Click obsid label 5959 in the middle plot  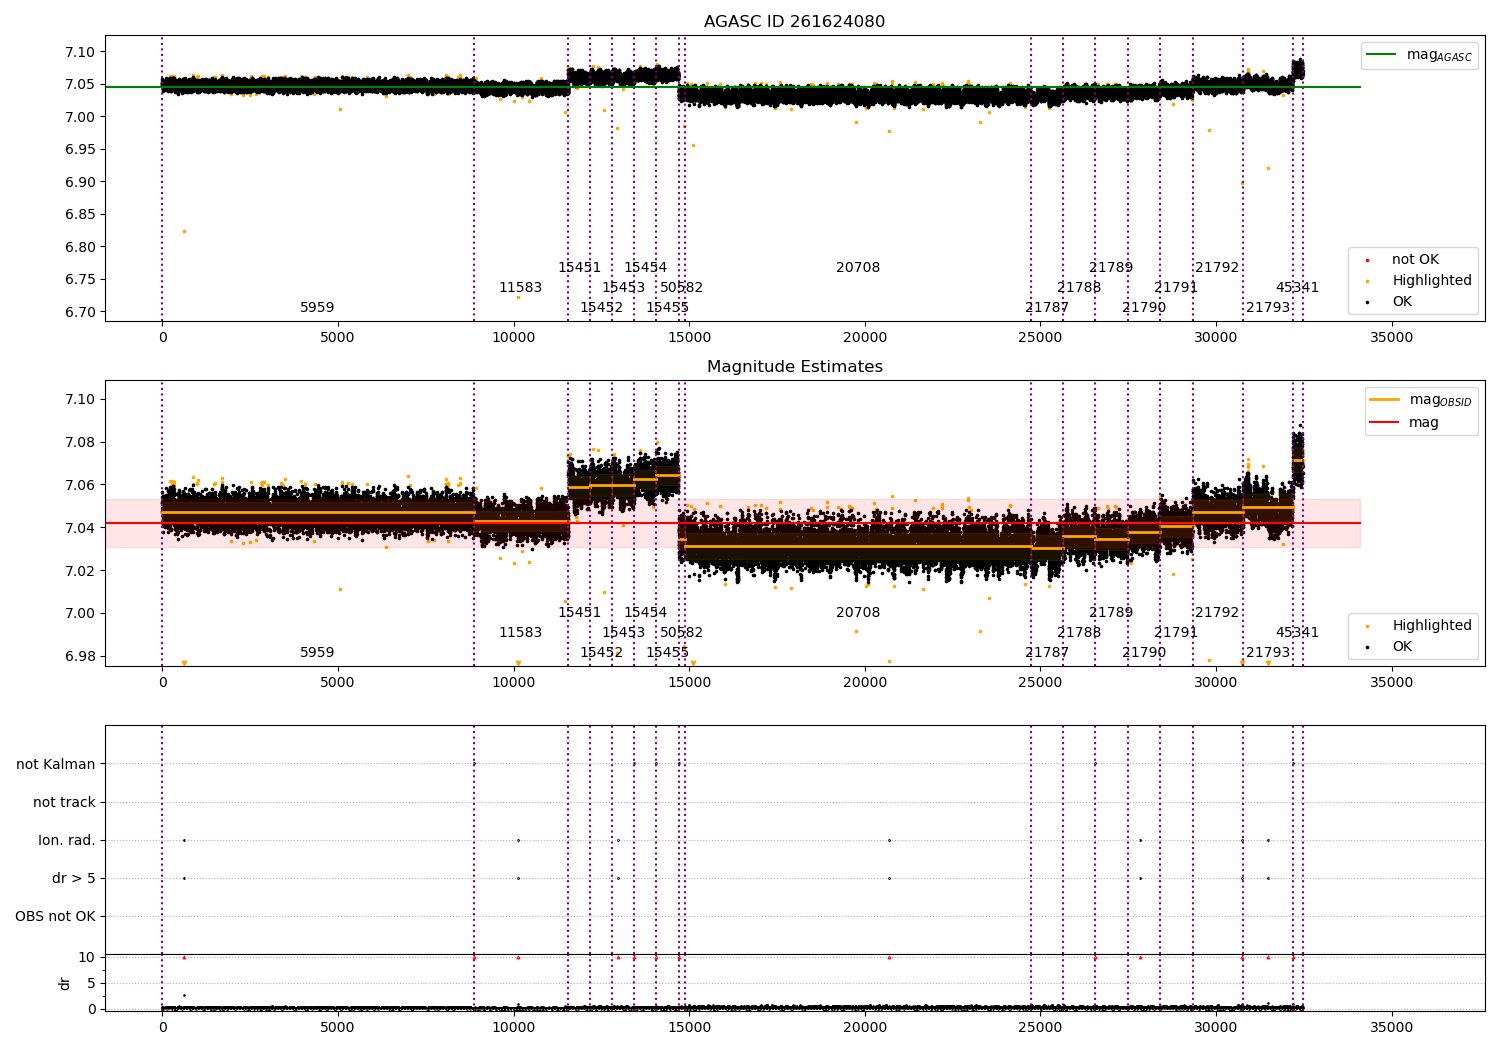317,653
